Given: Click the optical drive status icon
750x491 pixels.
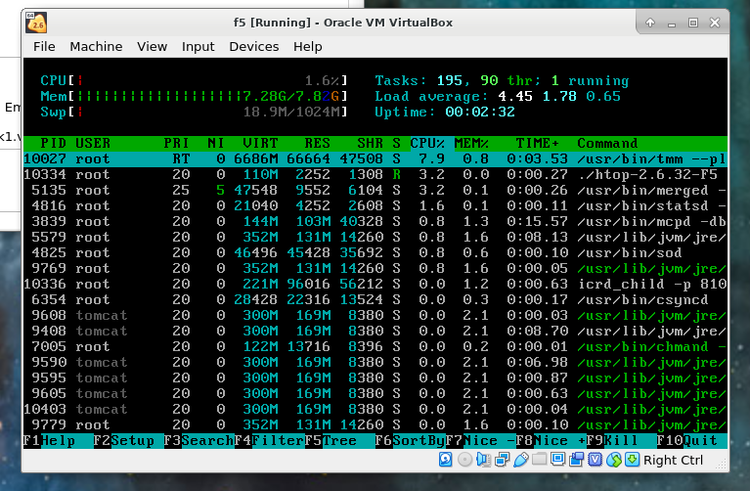Looking at the screenshot, I should (x=465, y=460).
